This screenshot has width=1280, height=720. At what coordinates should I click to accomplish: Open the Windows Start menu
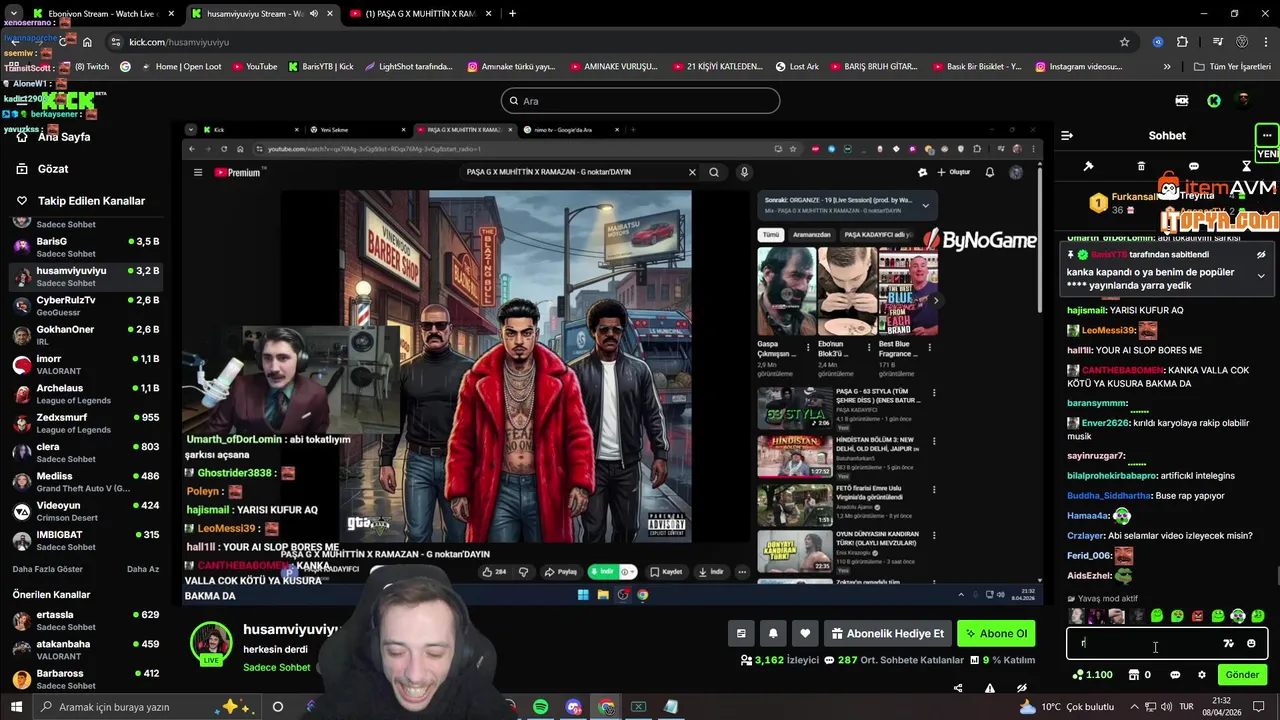(x=16, y=707)
